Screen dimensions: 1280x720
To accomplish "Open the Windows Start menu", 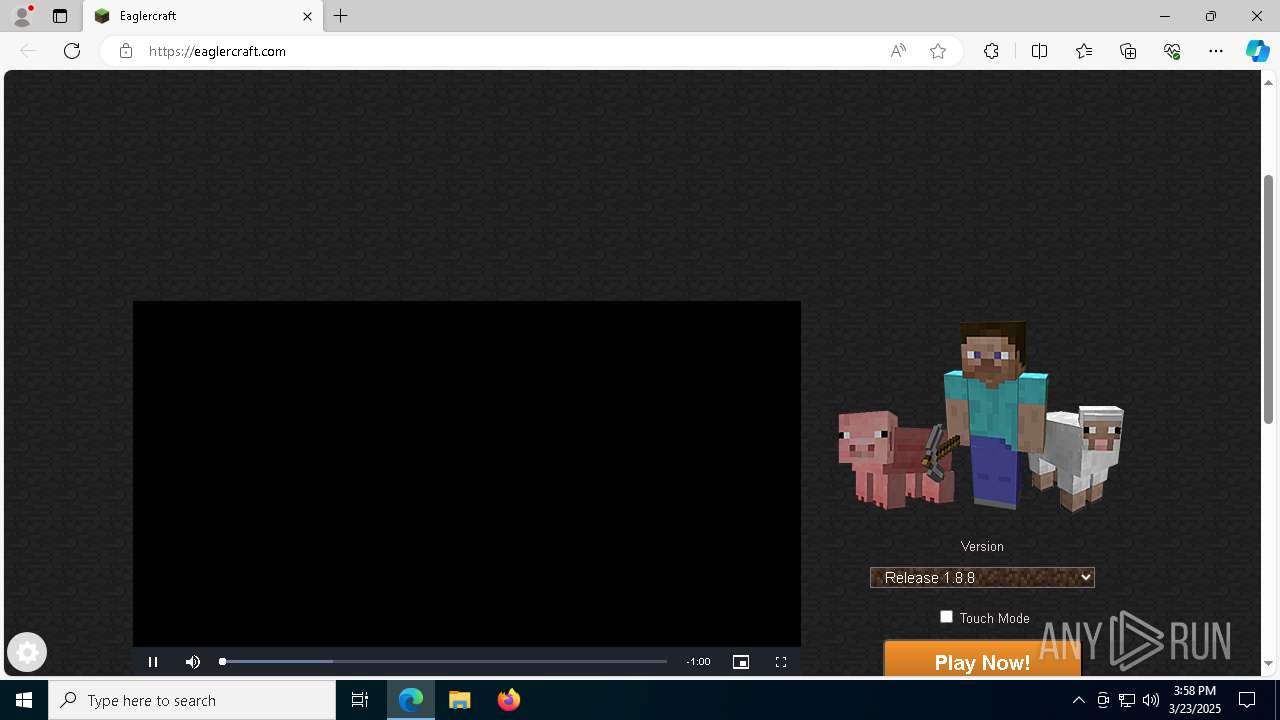I will point(24,700).
